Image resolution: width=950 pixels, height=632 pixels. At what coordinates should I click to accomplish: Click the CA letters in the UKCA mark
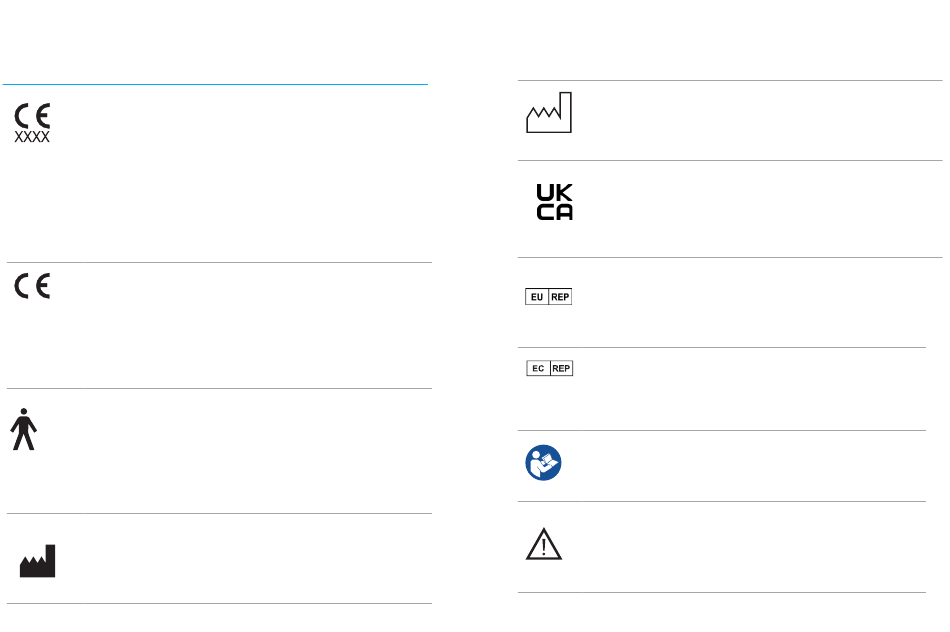pos(554,212)
